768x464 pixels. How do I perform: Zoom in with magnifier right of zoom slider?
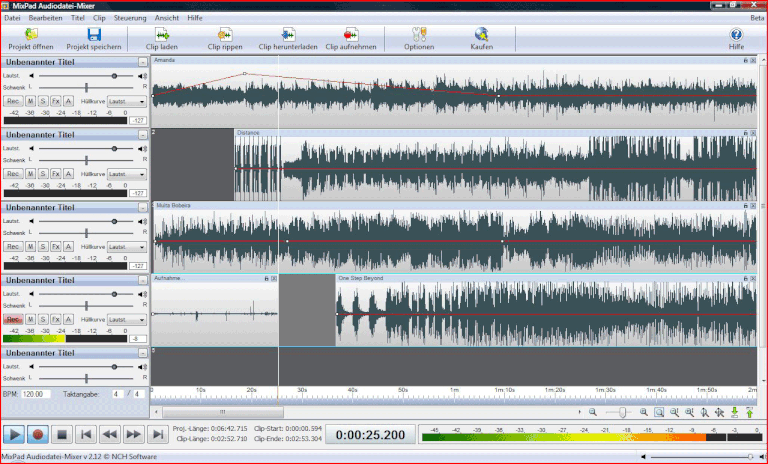pos(644,413)
